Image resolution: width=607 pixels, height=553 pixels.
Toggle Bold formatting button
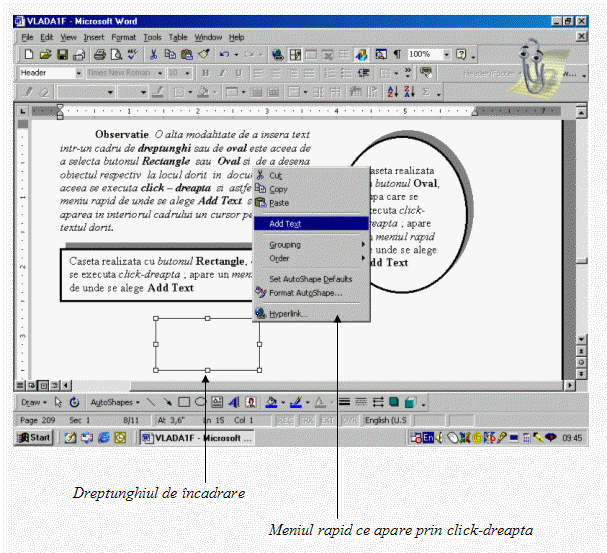click(205, 73)
